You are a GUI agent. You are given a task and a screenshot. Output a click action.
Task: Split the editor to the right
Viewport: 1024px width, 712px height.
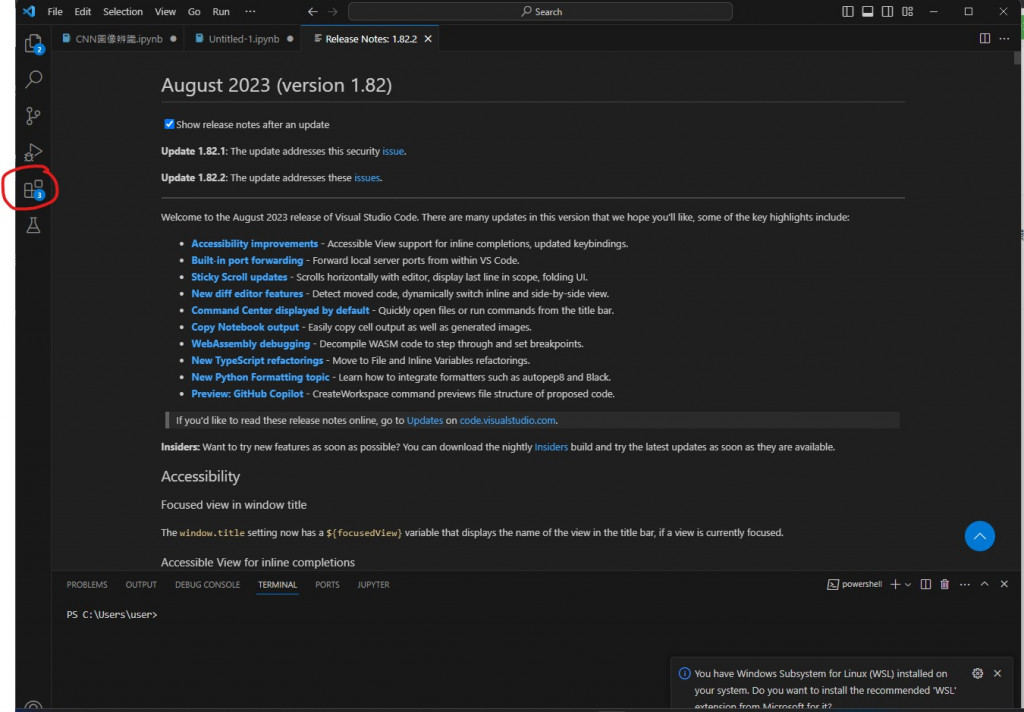[985, 39]
